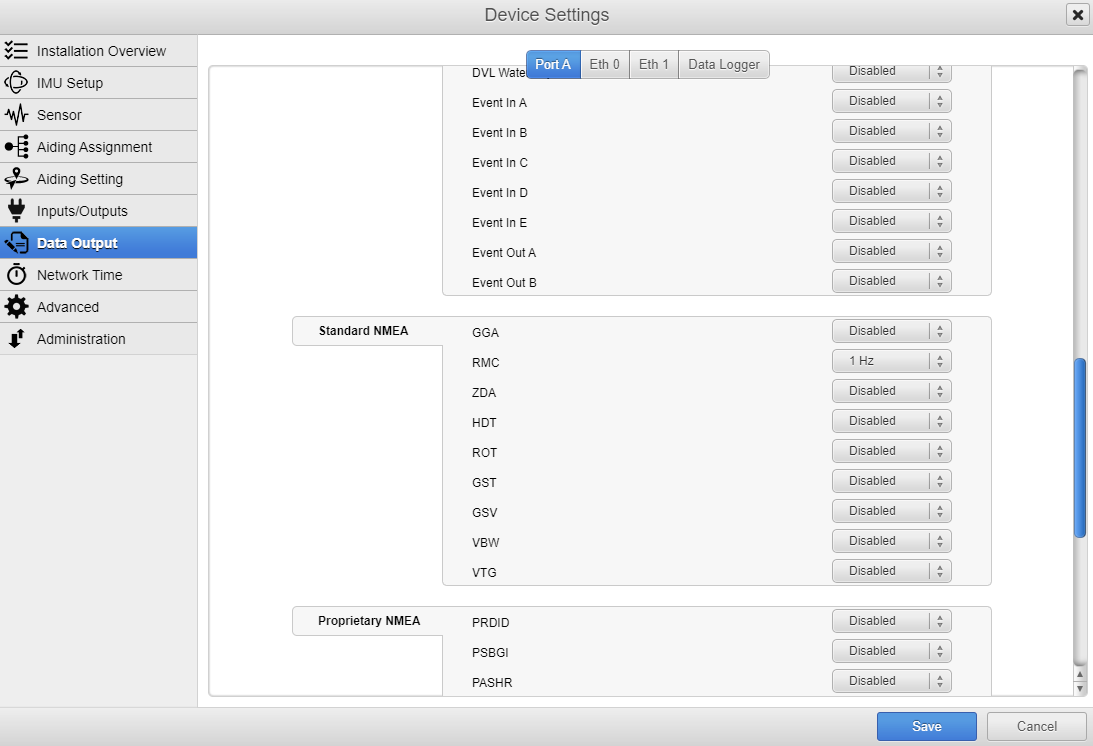This screenshot has height=746, width=1093.
Task: Click the Aiding Assignment icon
Action: 16,147
